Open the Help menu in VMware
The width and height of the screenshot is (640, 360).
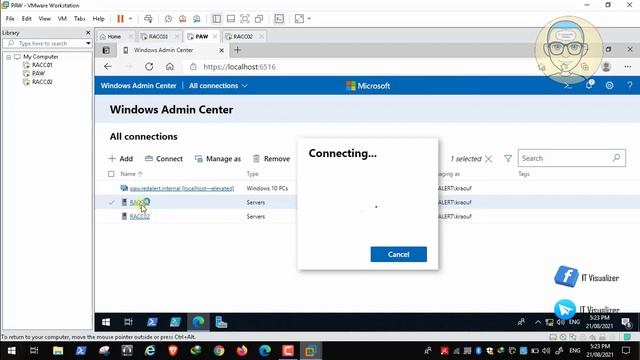click(98, 19)
